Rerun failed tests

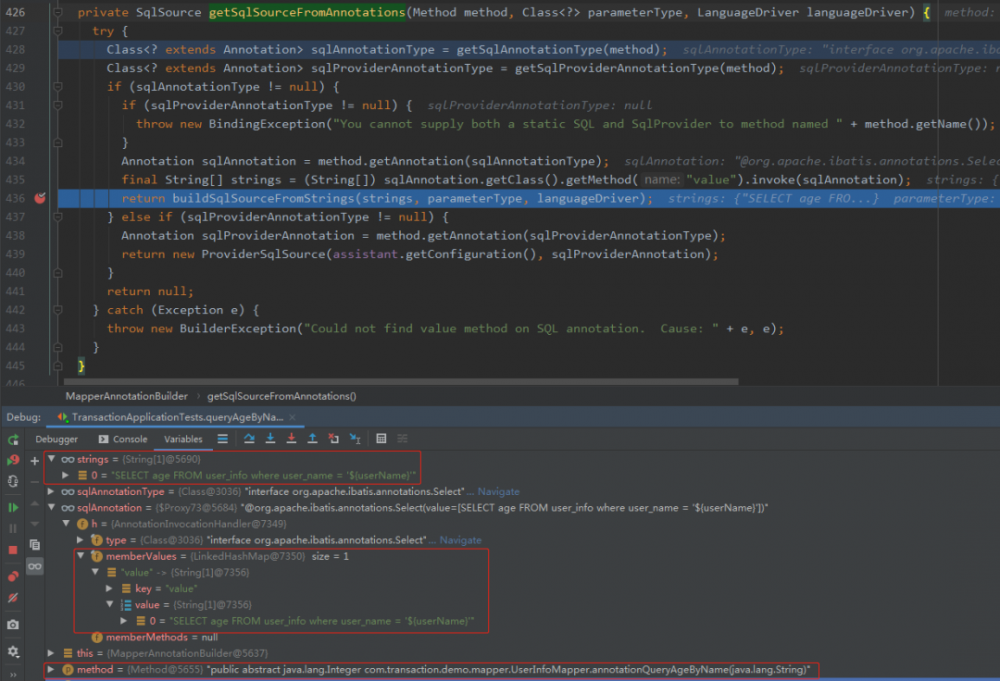[13, 460]
